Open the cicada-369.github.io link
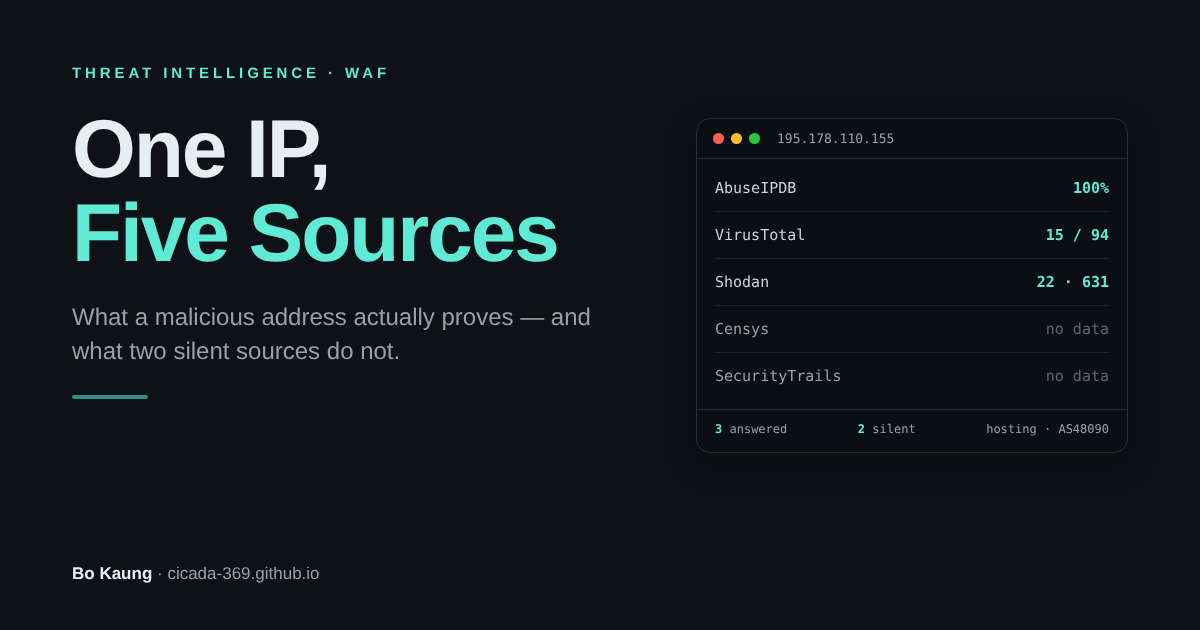1200x630 pixels. click(243, 574)
